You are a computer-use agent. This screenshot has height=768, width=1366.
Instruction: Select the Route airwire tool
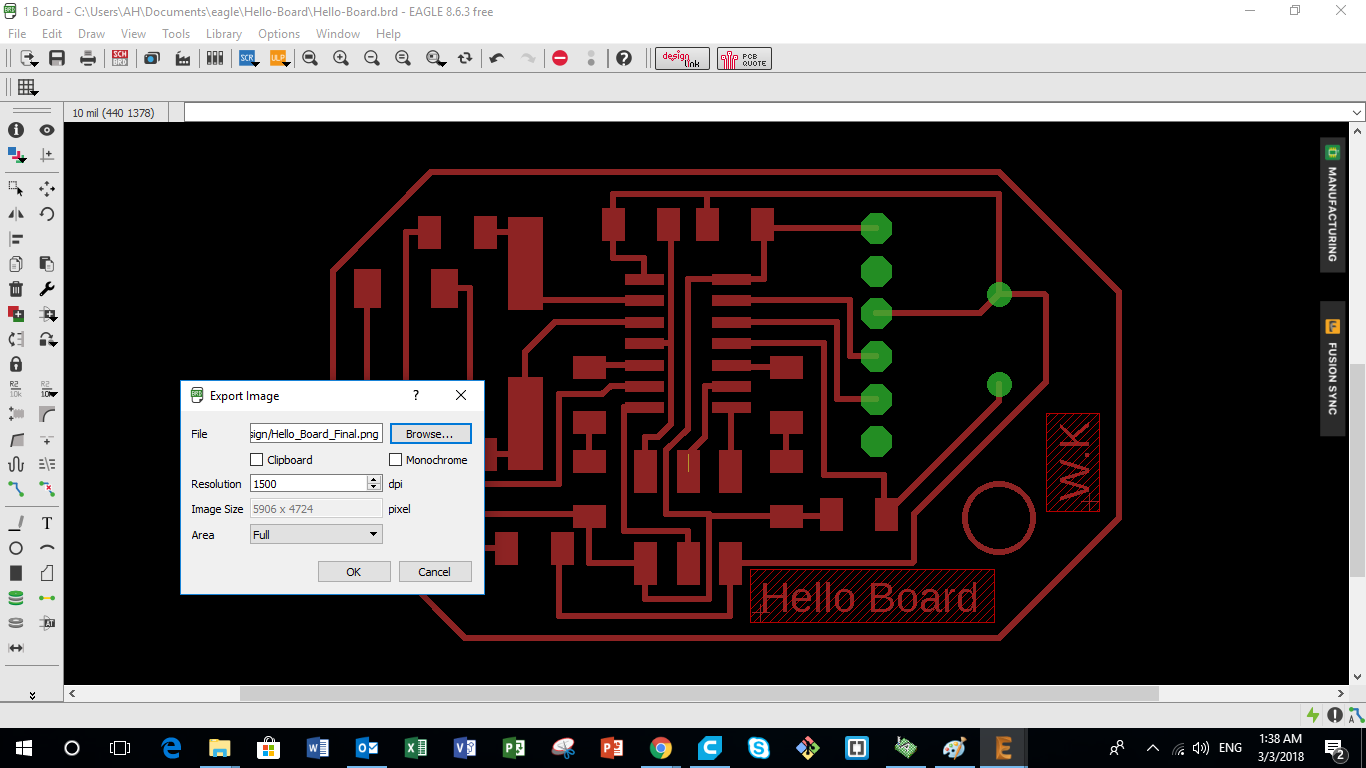[x=16, y=489]
